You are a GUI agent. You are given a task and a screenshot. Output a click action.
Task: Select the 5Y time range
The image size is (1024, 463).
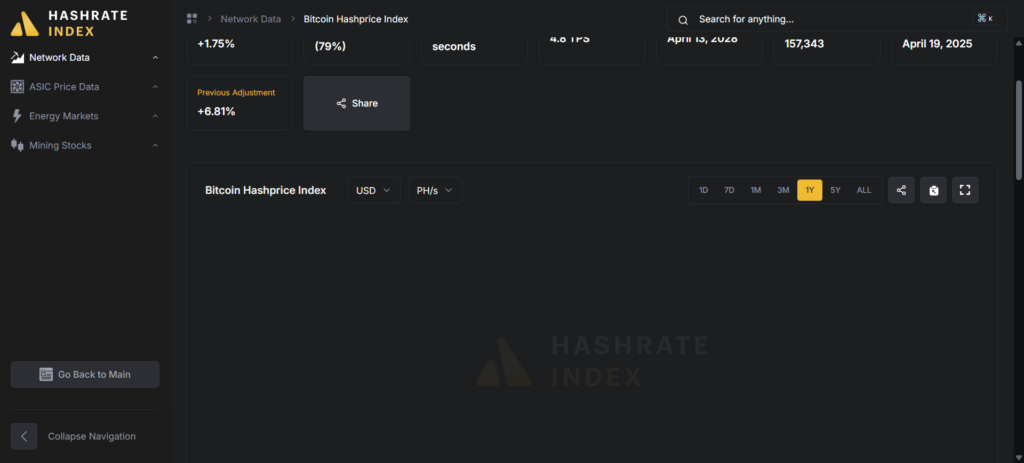[x=835, y=190]
